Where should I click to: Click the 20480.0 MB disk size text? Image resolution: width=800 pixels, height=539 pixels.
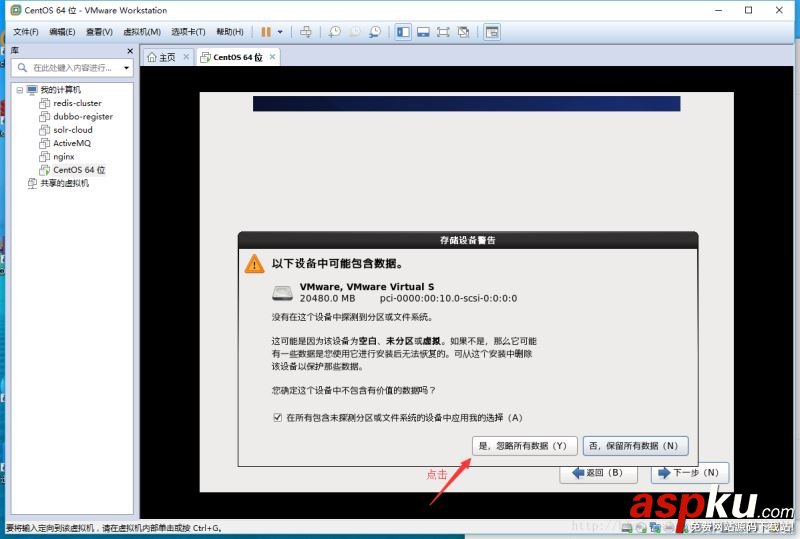(327, 298)
